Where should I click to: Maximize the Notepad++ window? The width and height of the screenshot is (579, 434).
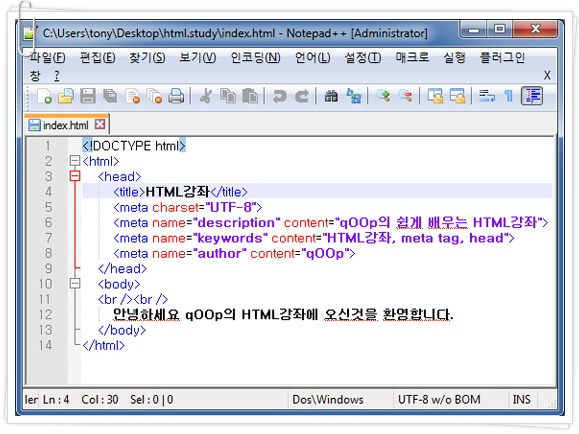click(500, 29)
